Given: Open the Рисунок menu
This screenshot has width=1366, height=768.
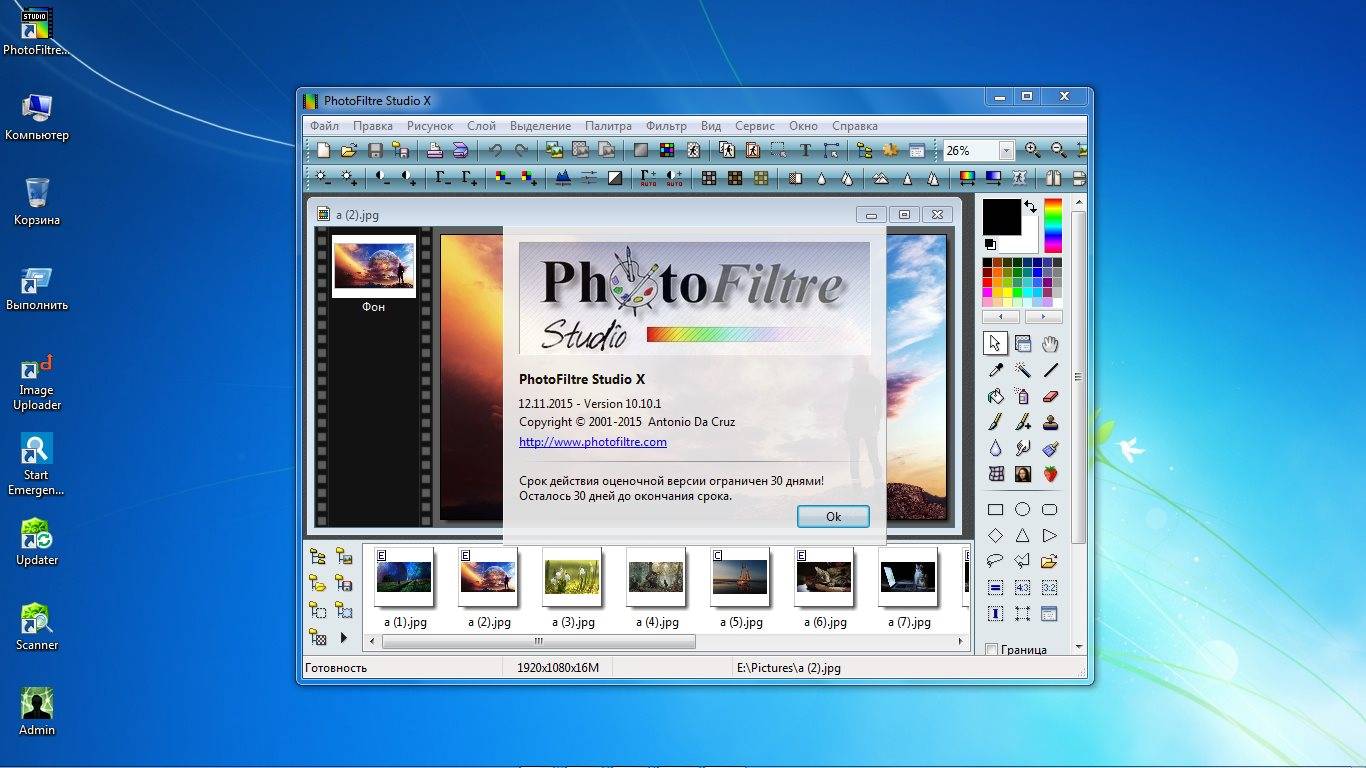Looking at the screenshot, I should tap(430, 126).
